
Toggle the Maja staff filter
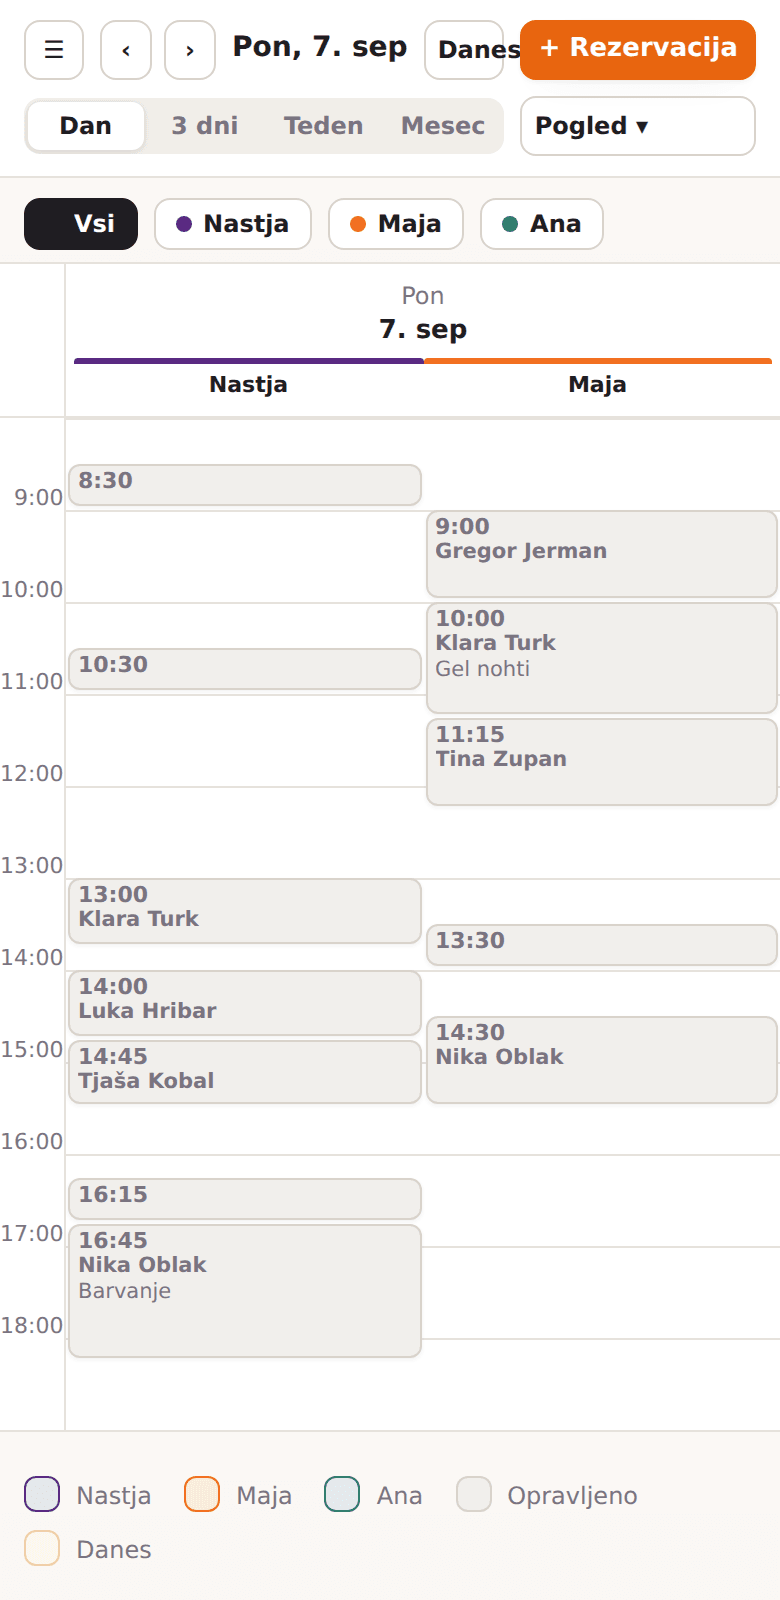396,224
